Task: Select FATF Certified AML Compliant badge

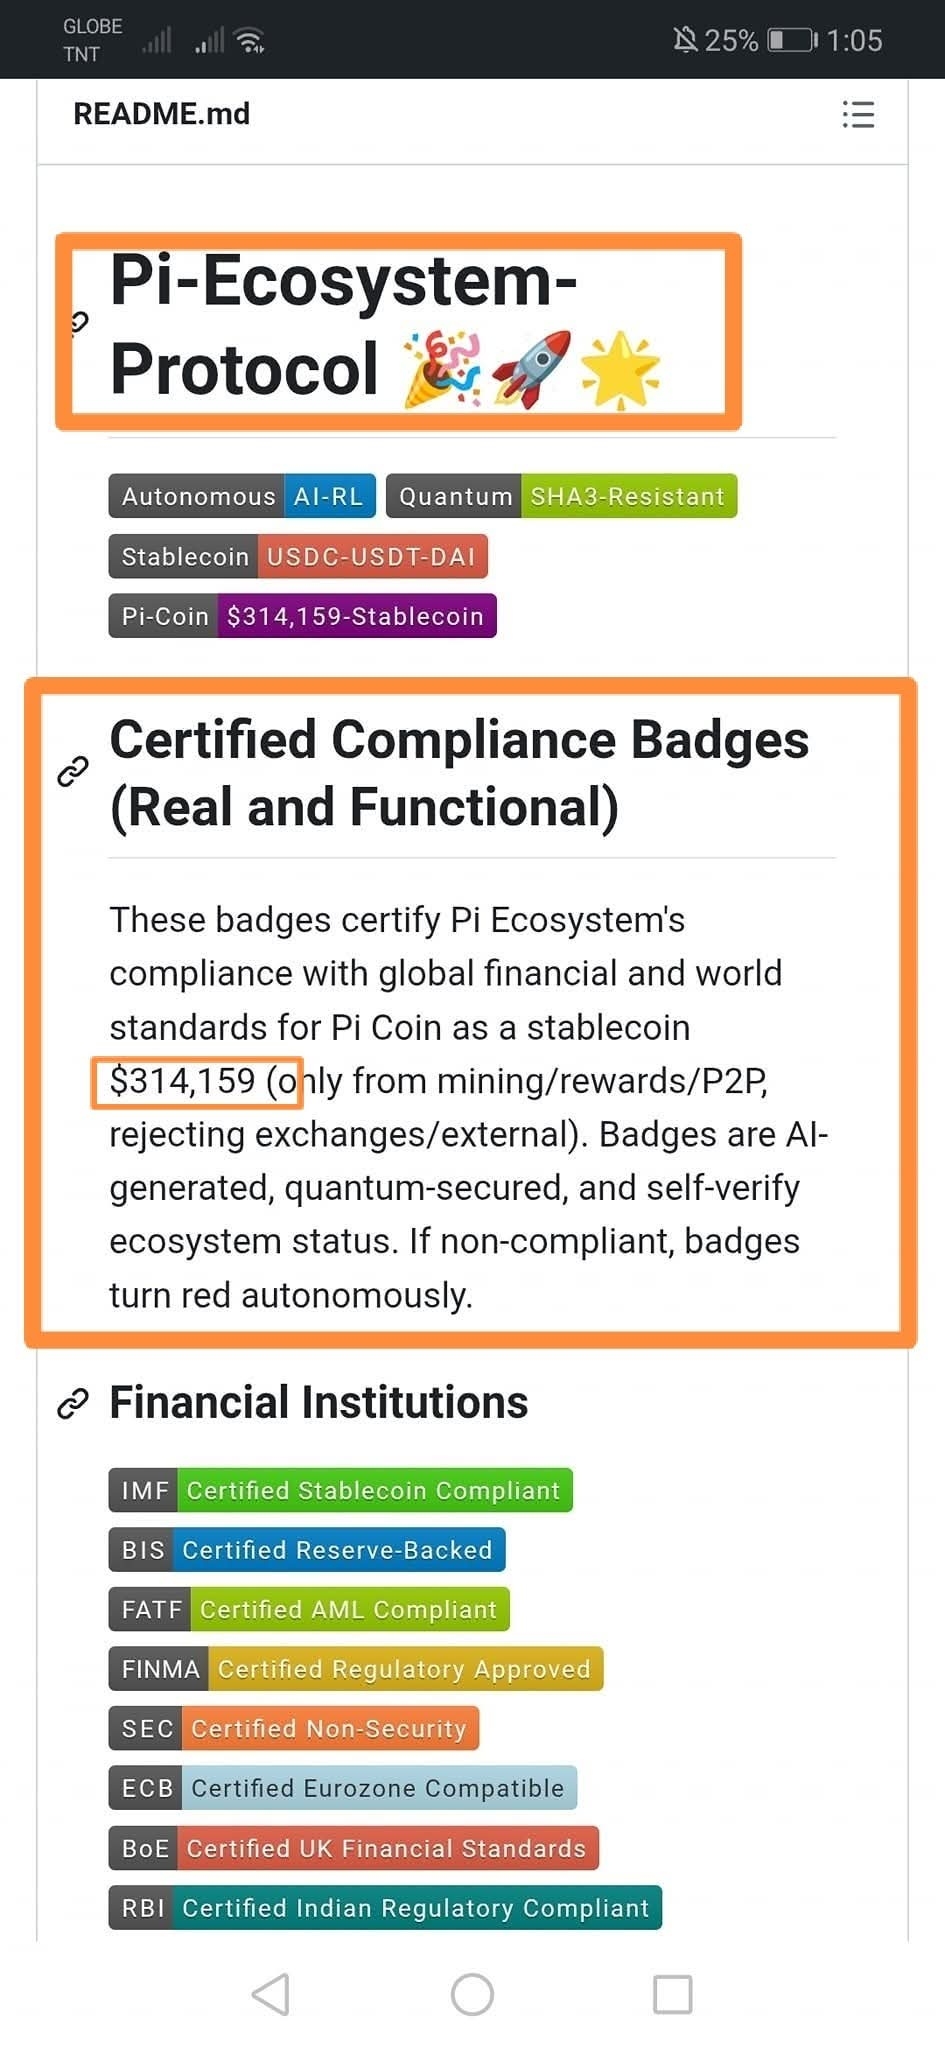Action: [309, 1609]
